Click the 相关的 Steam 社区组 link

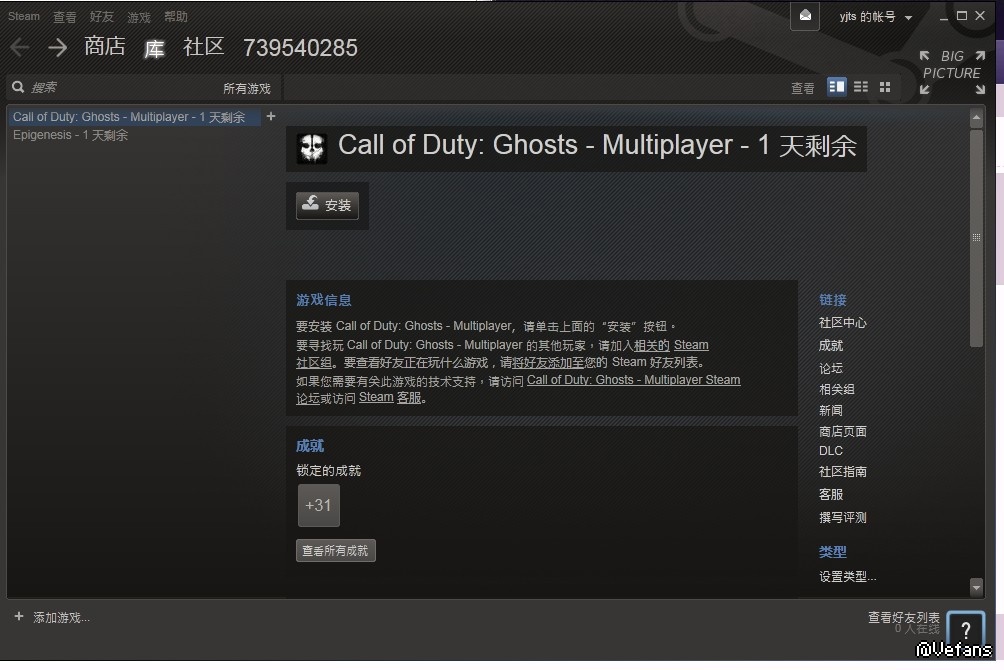(x=670, y=345)
